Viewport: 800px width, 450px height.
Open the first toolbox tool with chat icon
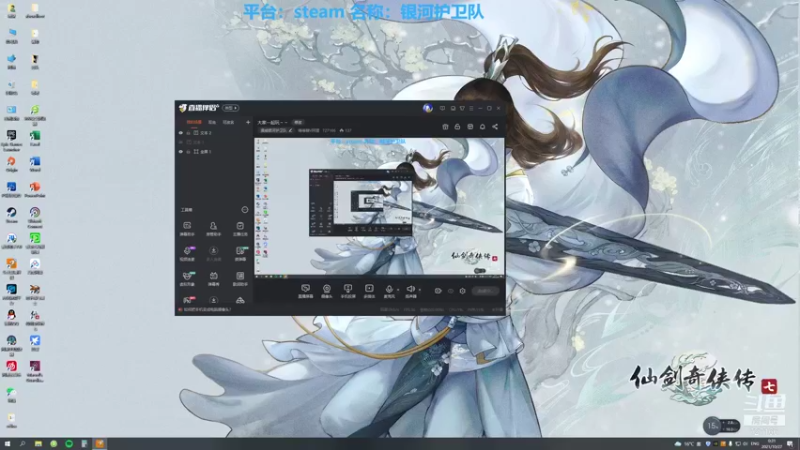(187, 228)
